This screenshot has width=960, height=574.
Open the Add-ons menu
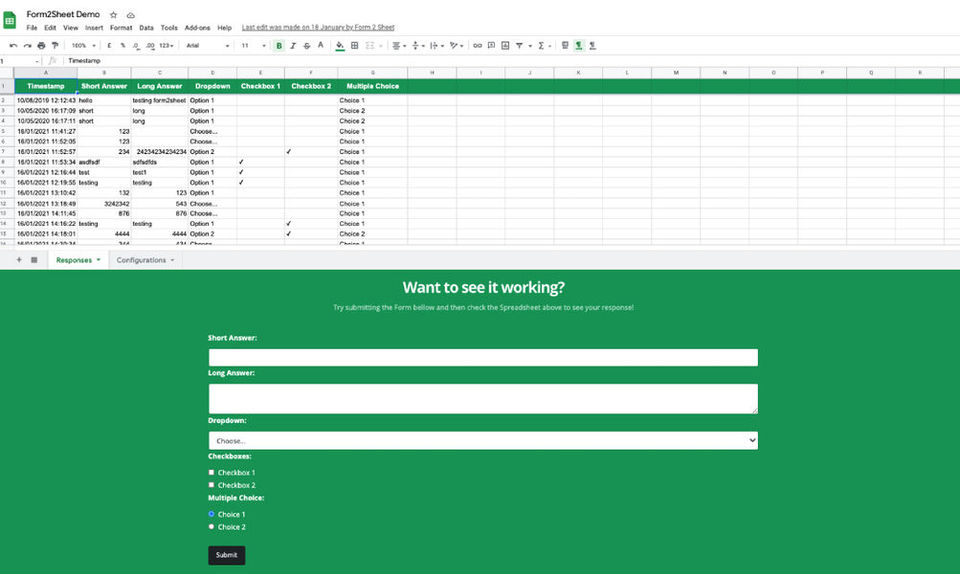[197, 28]
